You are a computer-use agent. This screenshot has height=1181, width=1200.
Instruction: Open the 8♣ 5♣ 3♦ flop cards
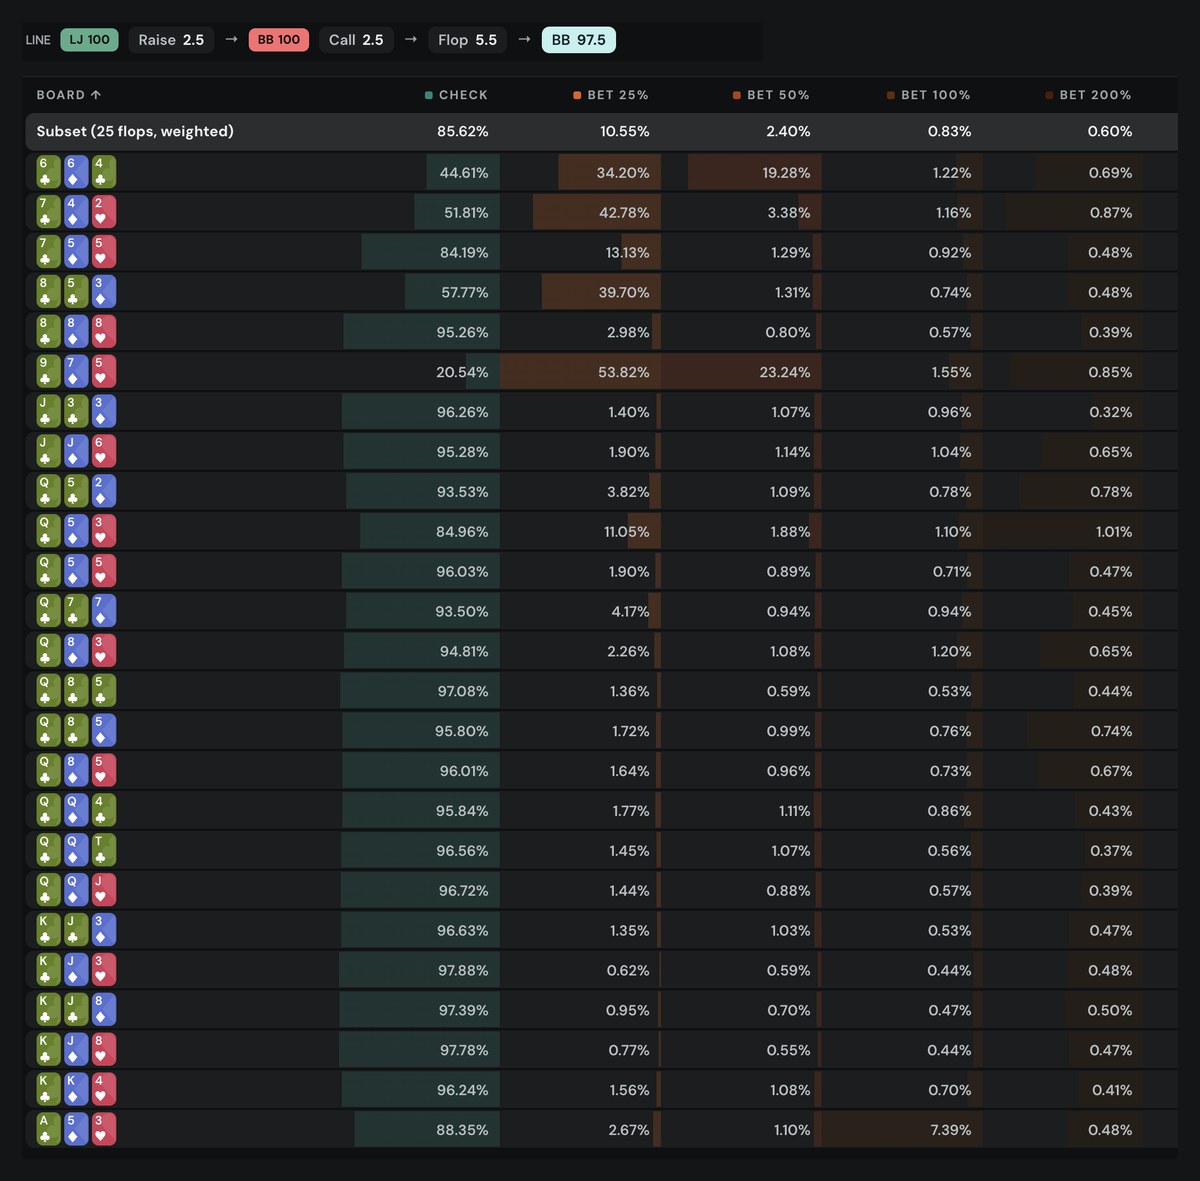click(76, 292)
